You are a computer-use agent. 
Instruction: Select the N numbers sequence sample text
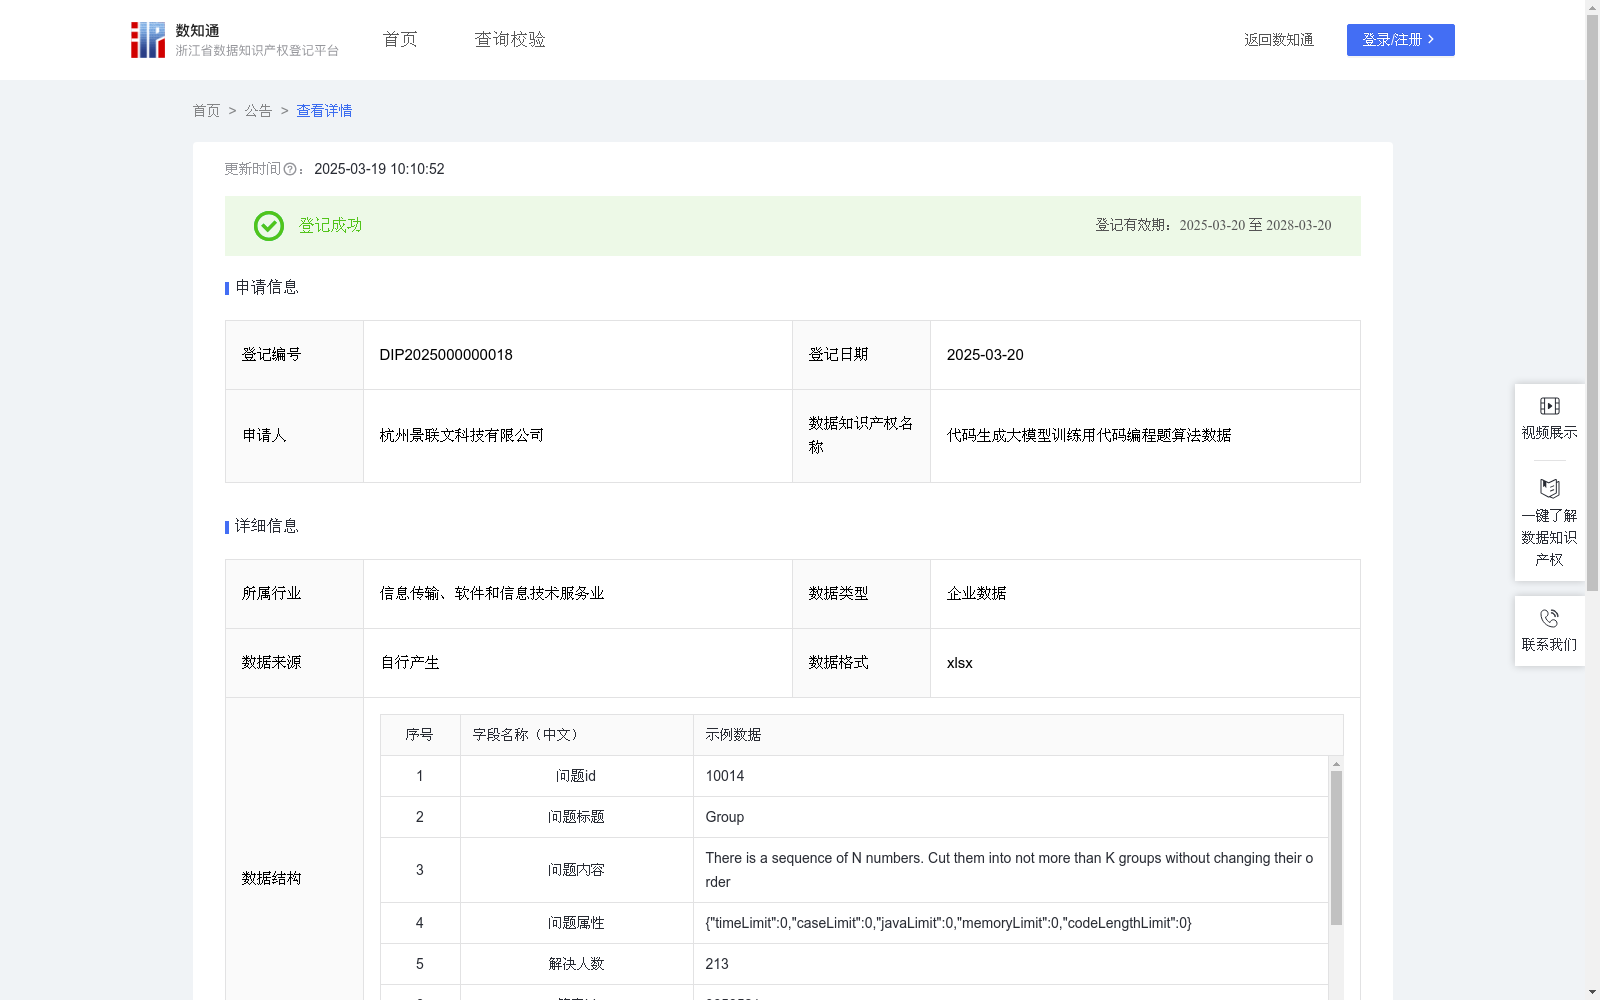click(x=1009, y=870)
